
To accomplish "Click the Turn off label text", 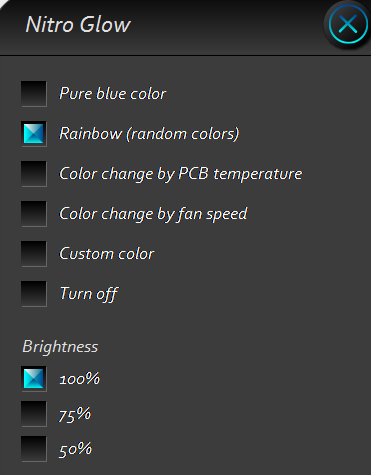I will pyautogui.click(x=88, y=294).
